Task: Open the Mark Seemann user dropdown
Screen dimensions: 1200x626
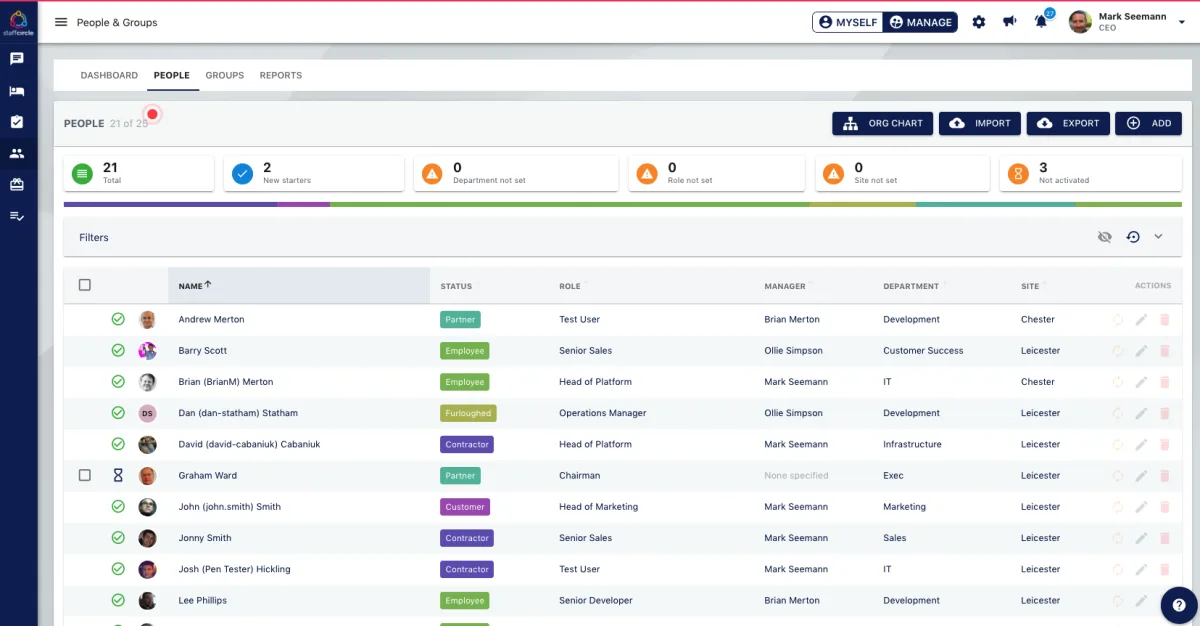Action: click(1127, 22)
